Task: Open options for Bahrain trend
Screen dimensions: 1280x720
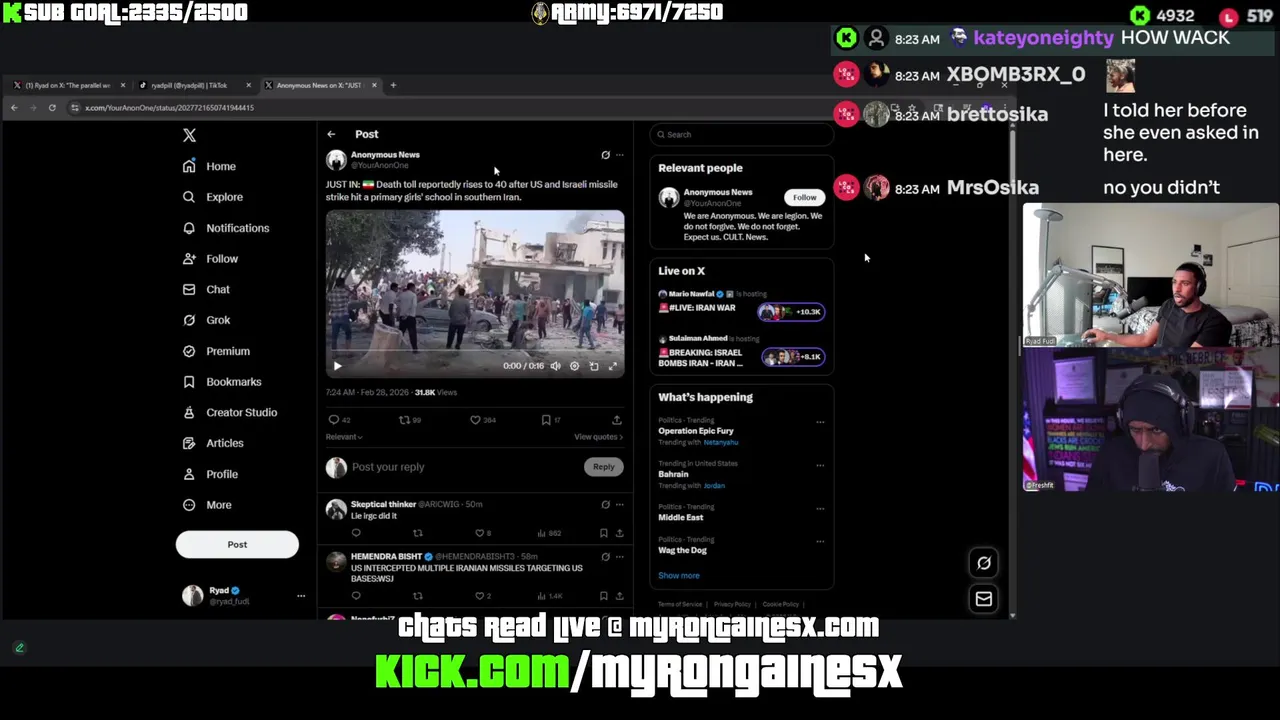Action: [820, 465]
